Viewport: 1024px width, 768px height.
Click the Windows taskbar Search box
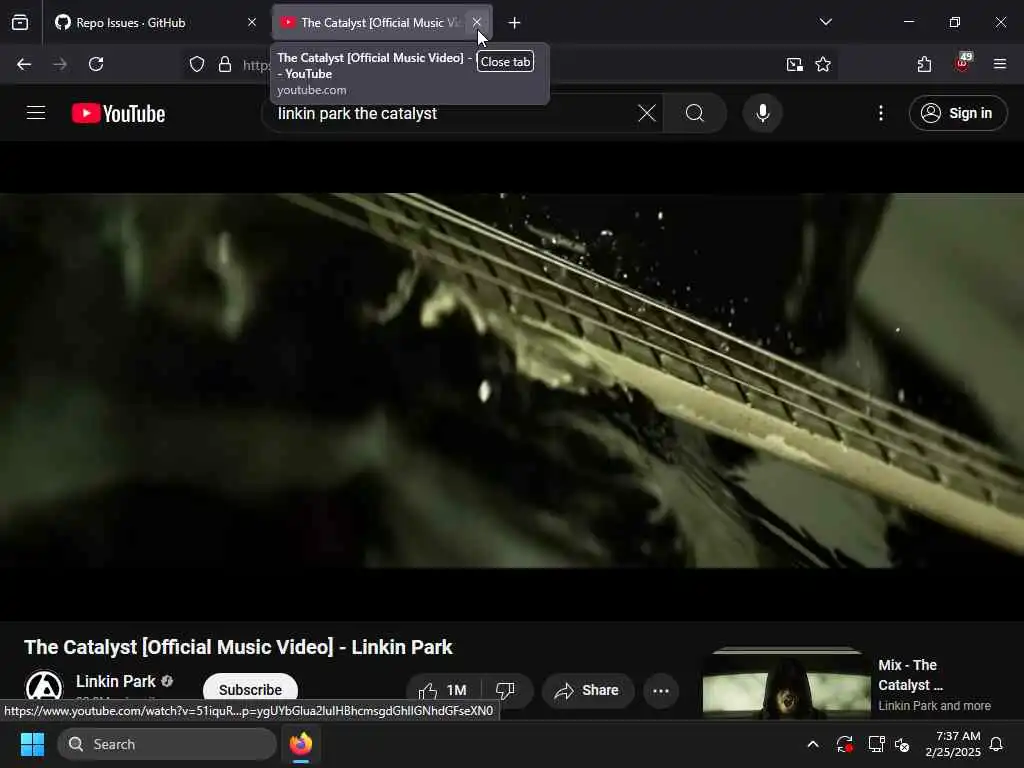coord(167,744)
